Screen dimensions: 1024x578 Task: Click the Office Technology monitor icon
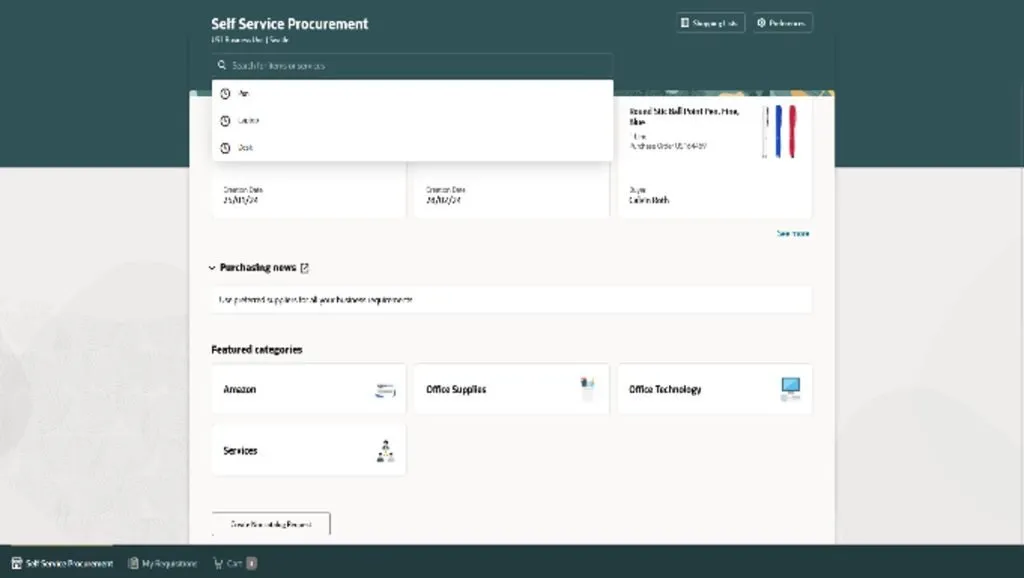(790, 390)
